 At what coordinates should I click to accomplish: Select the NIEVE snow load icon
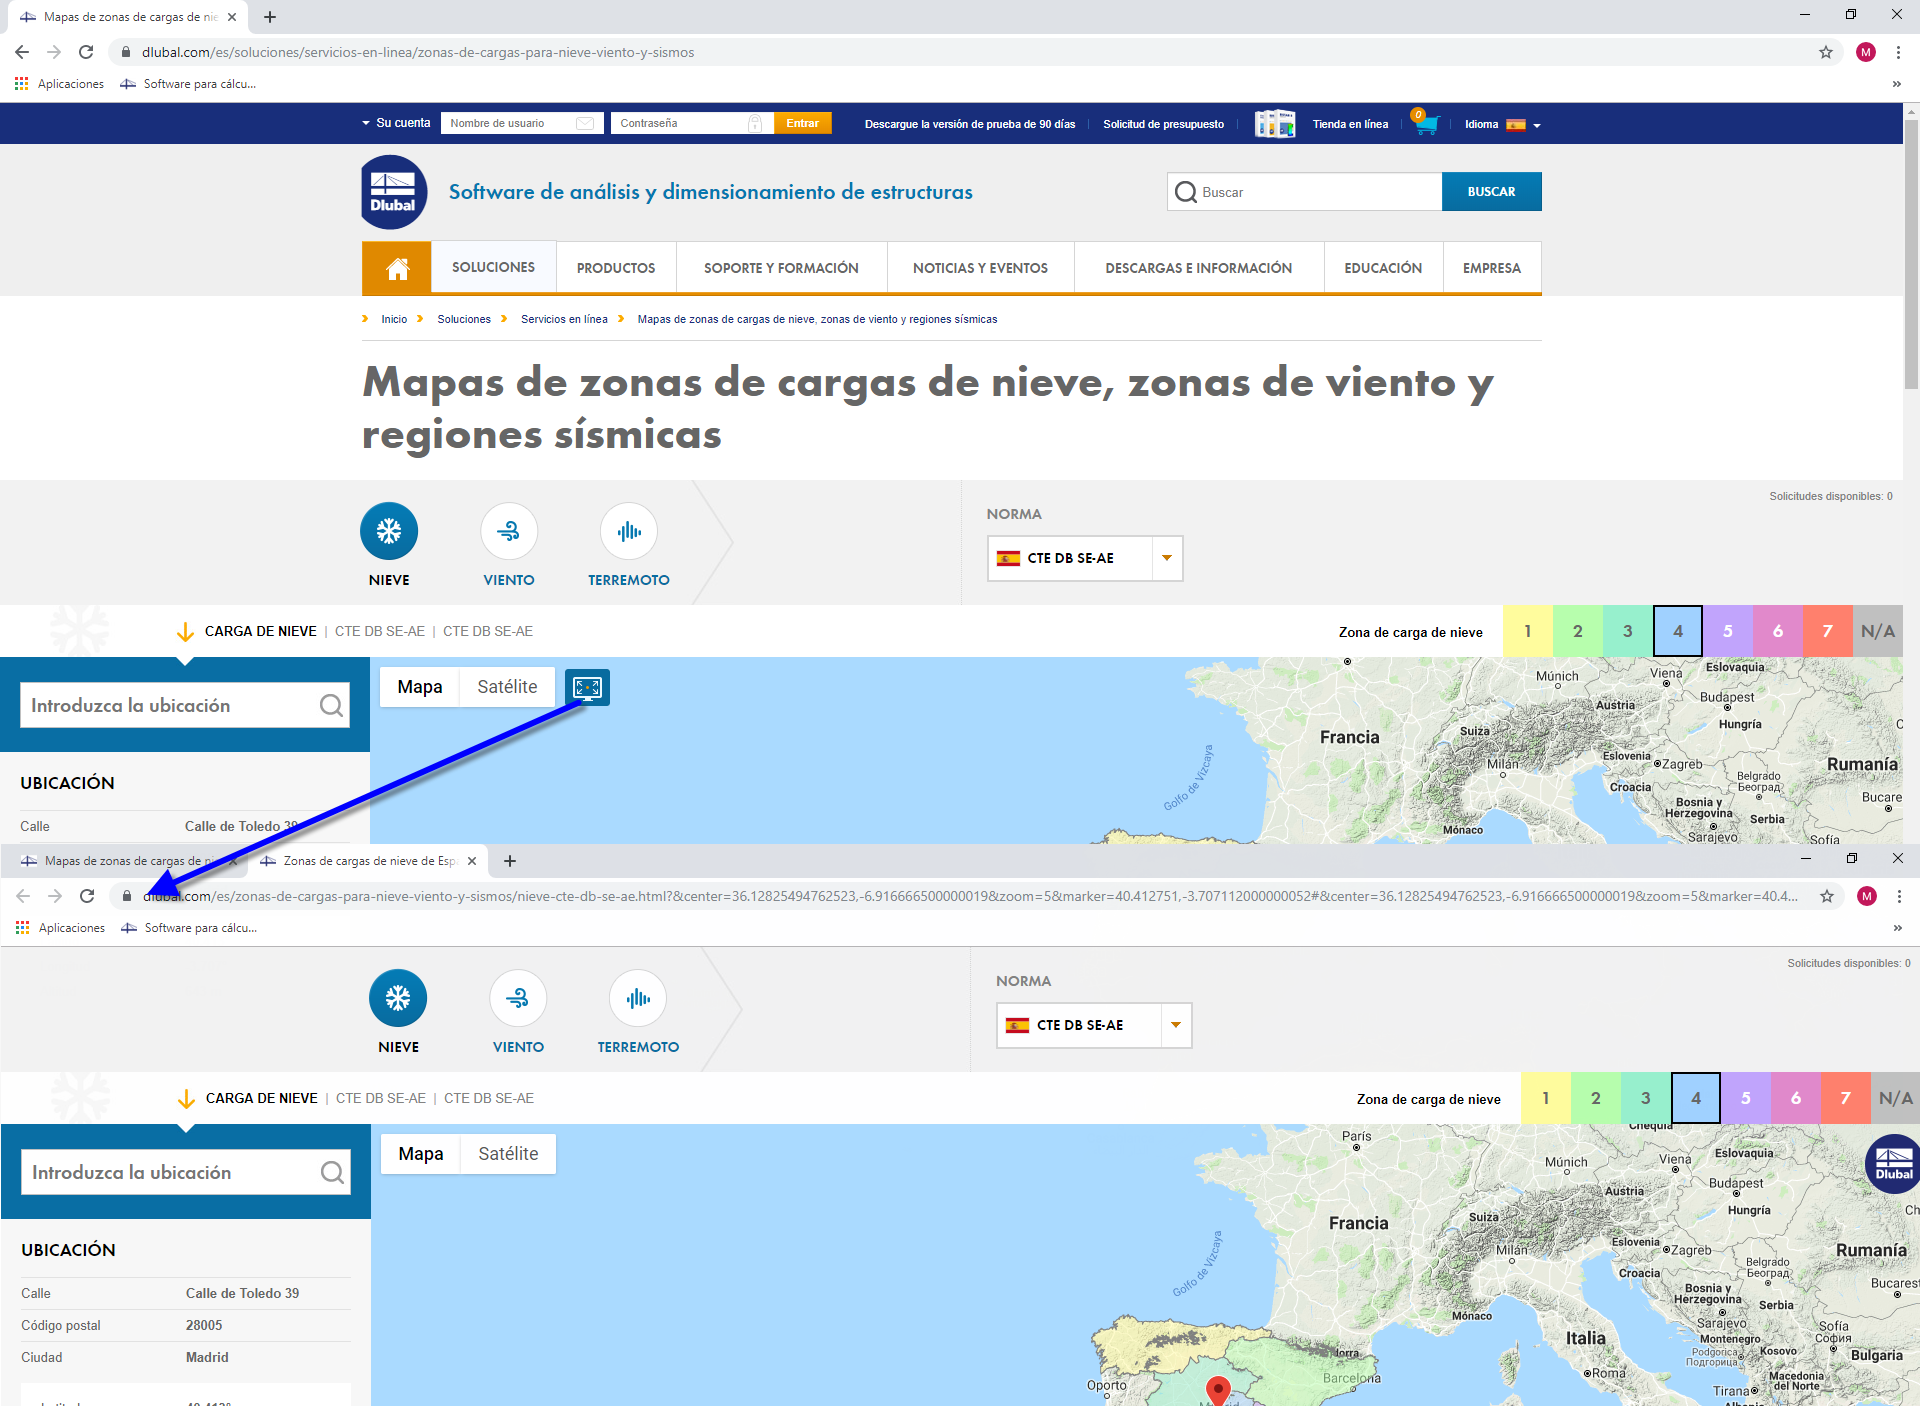[389, 531]
